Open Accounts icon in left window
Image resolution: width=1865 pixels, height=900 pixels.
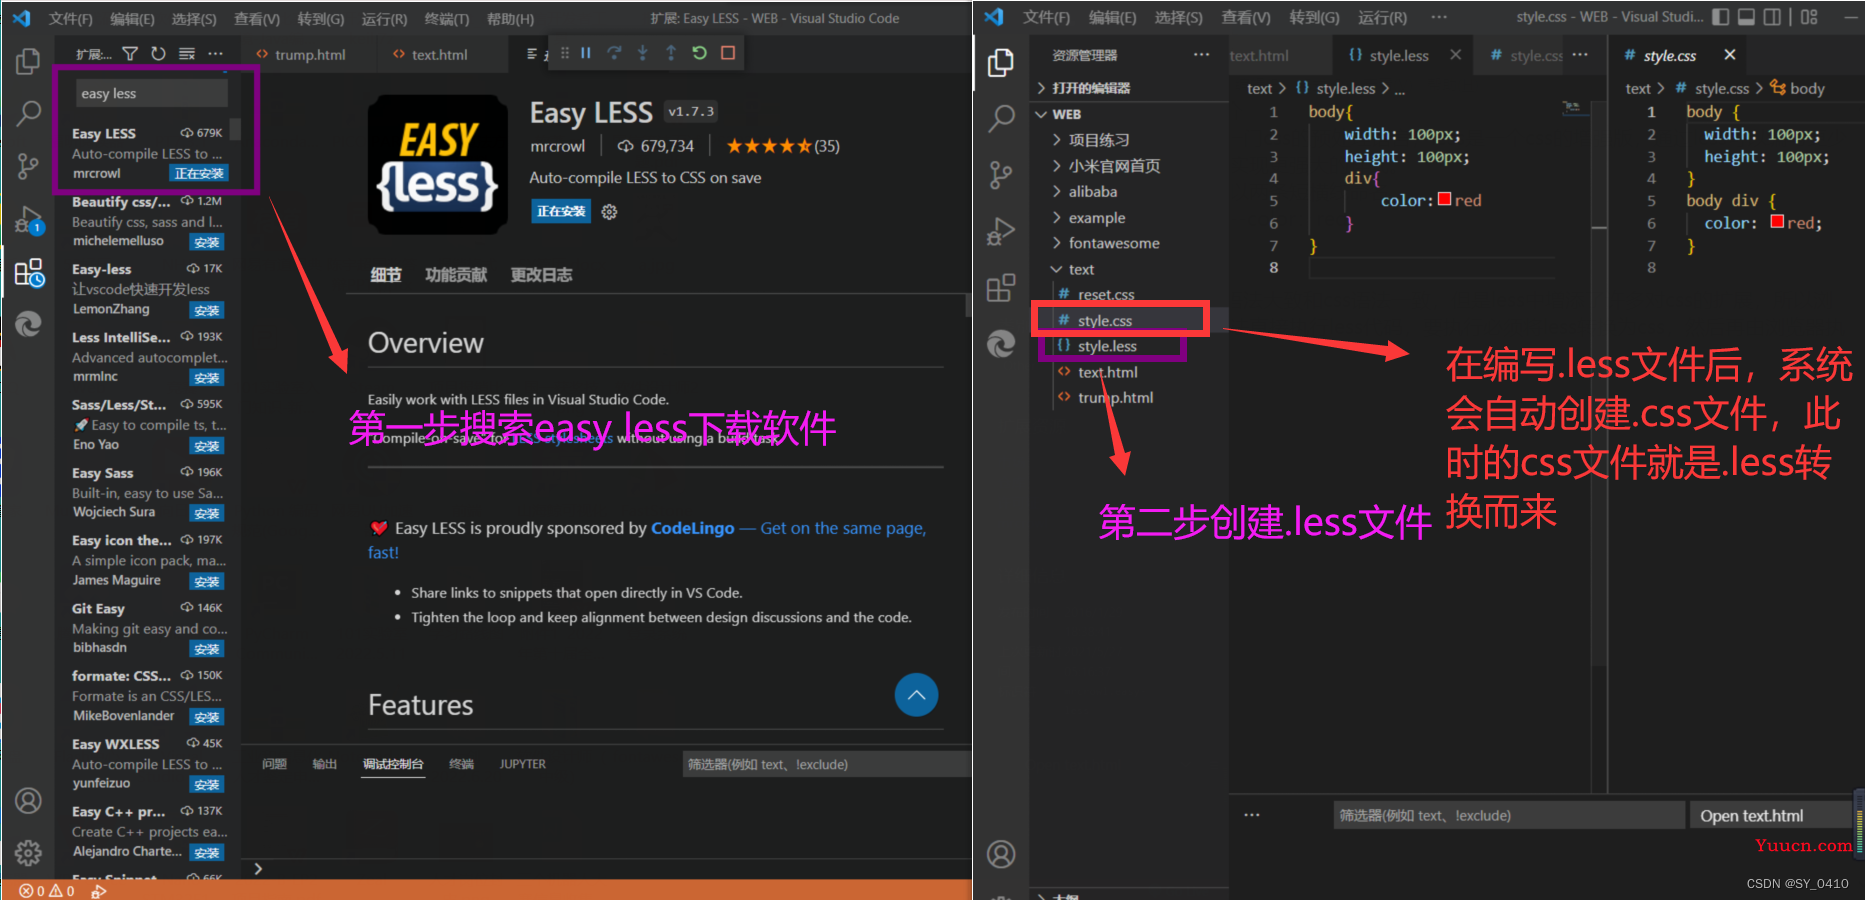tap(28, 801)
